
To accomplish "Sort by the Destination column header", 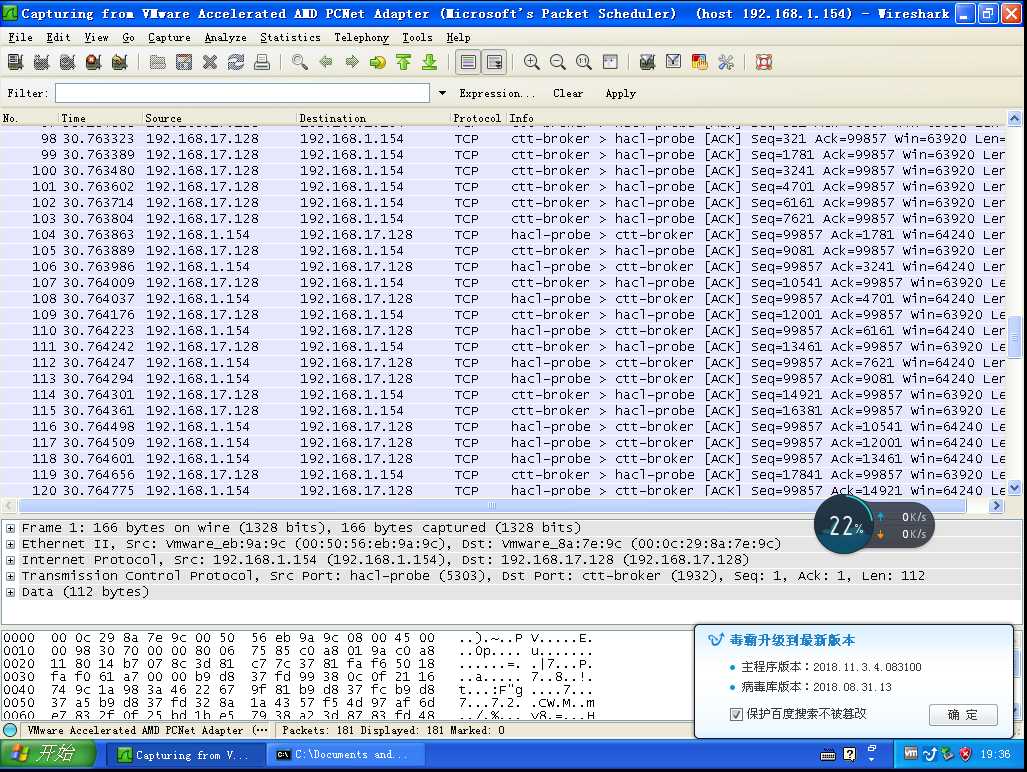I will tap(372, 118).
